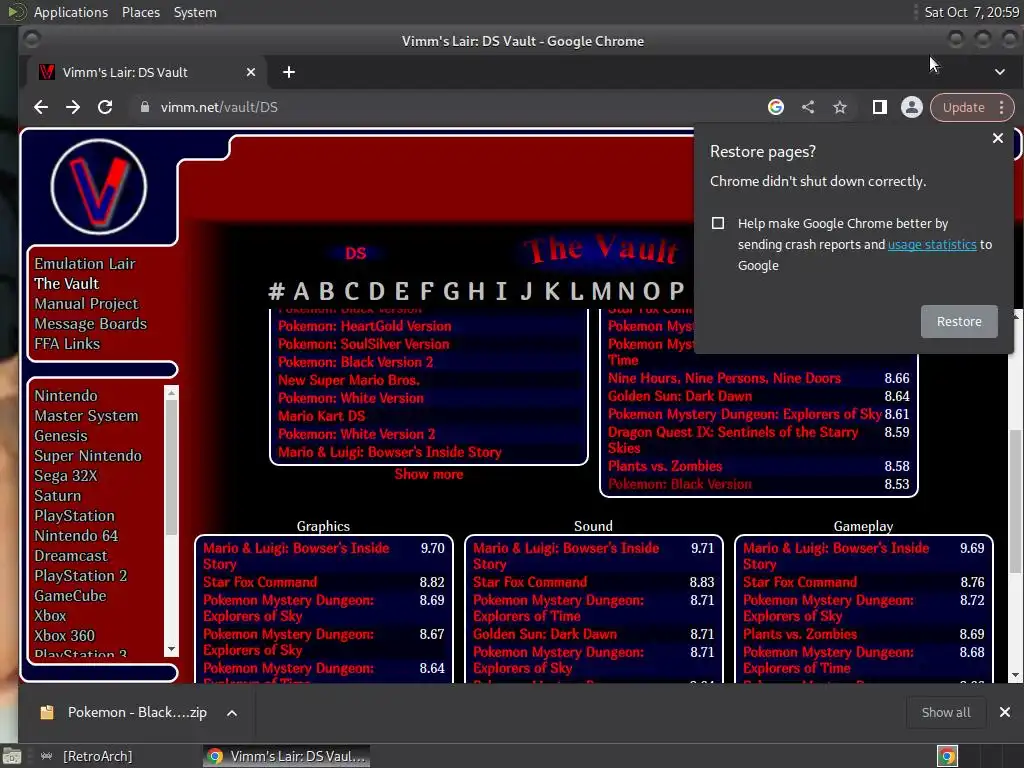Select Nintendo in the systems list
Image resolution: width=1024 pixels, height=768 pixels.
[x=66, y=396]
